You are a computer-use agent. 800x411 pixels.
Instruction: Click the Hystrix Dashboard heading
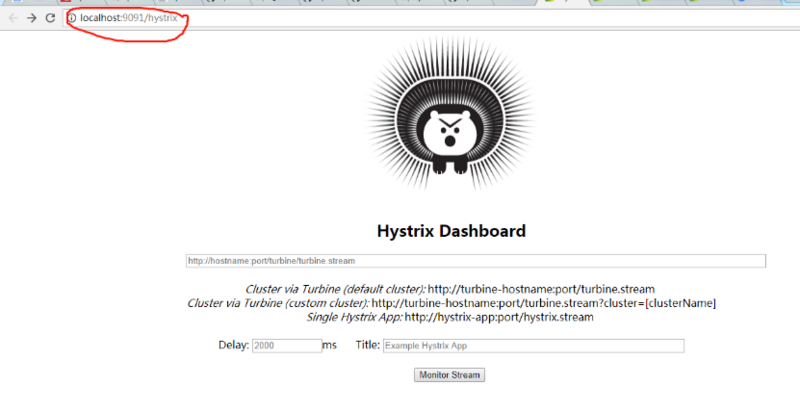click(451, 231)
